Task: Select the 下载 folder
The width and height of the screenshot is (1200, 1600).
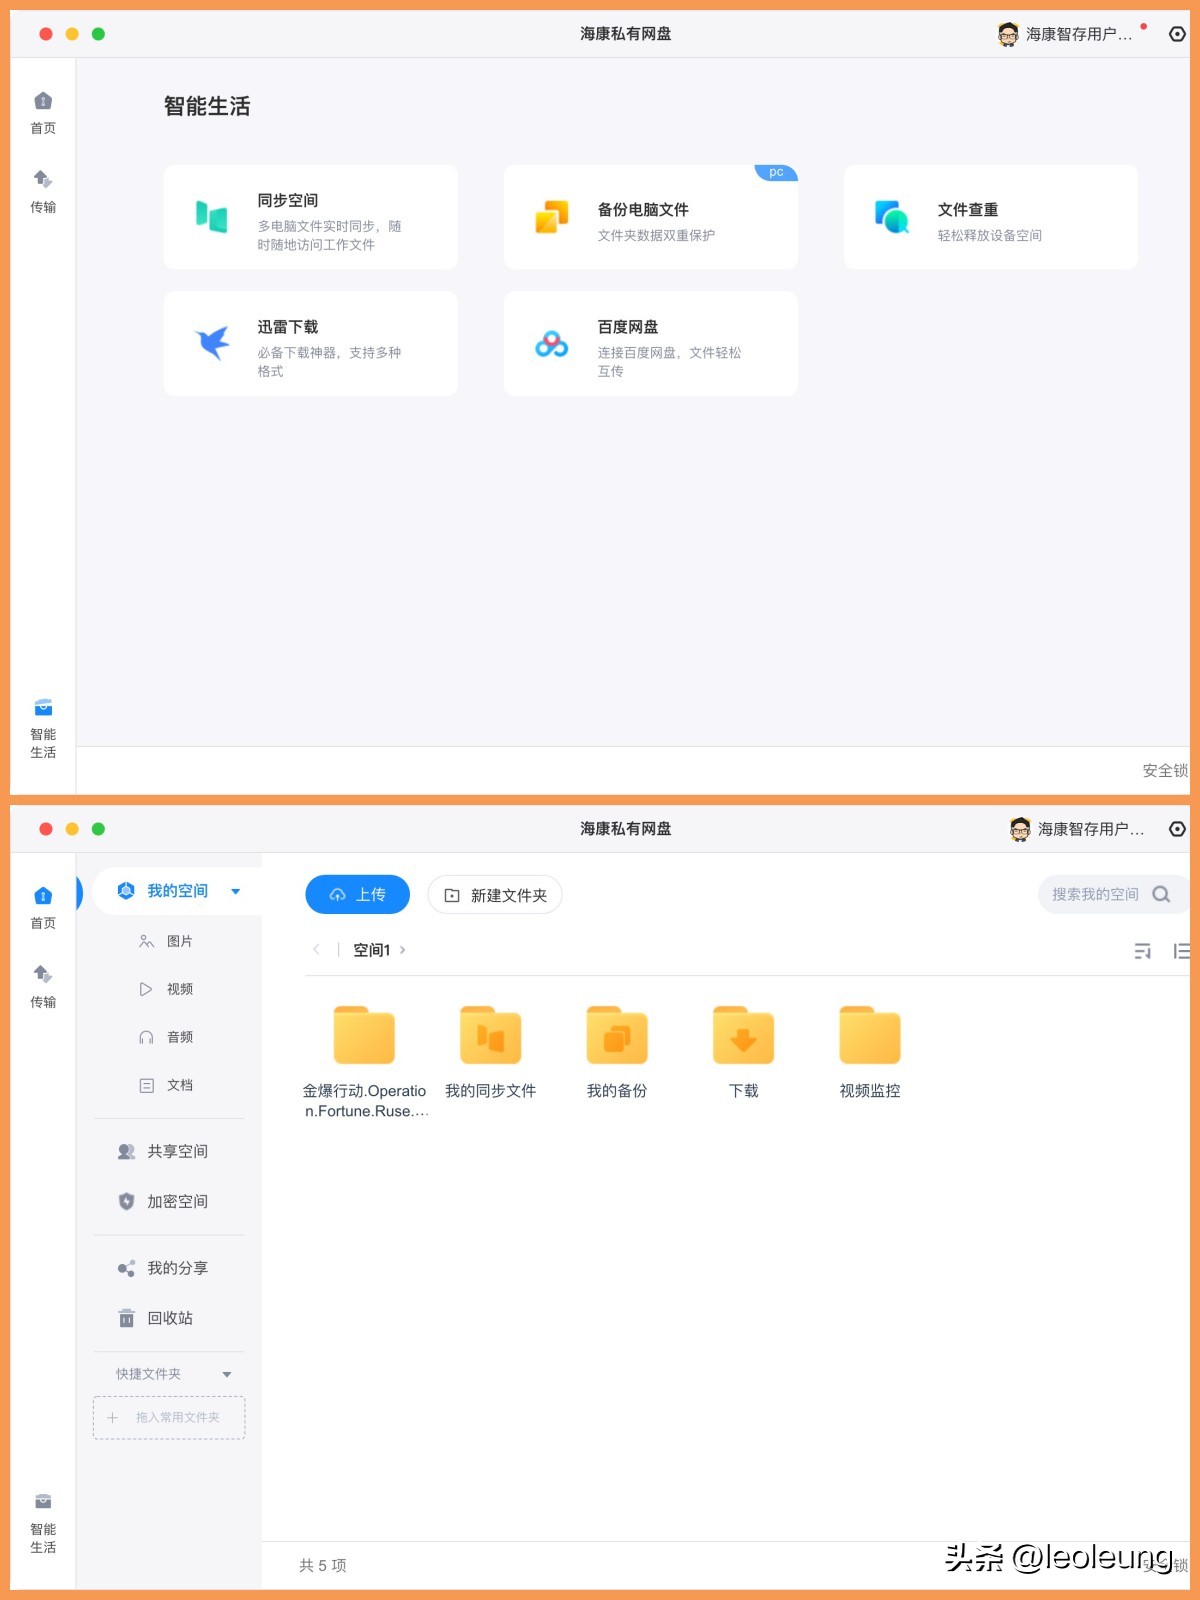Action: [743, 1052]
